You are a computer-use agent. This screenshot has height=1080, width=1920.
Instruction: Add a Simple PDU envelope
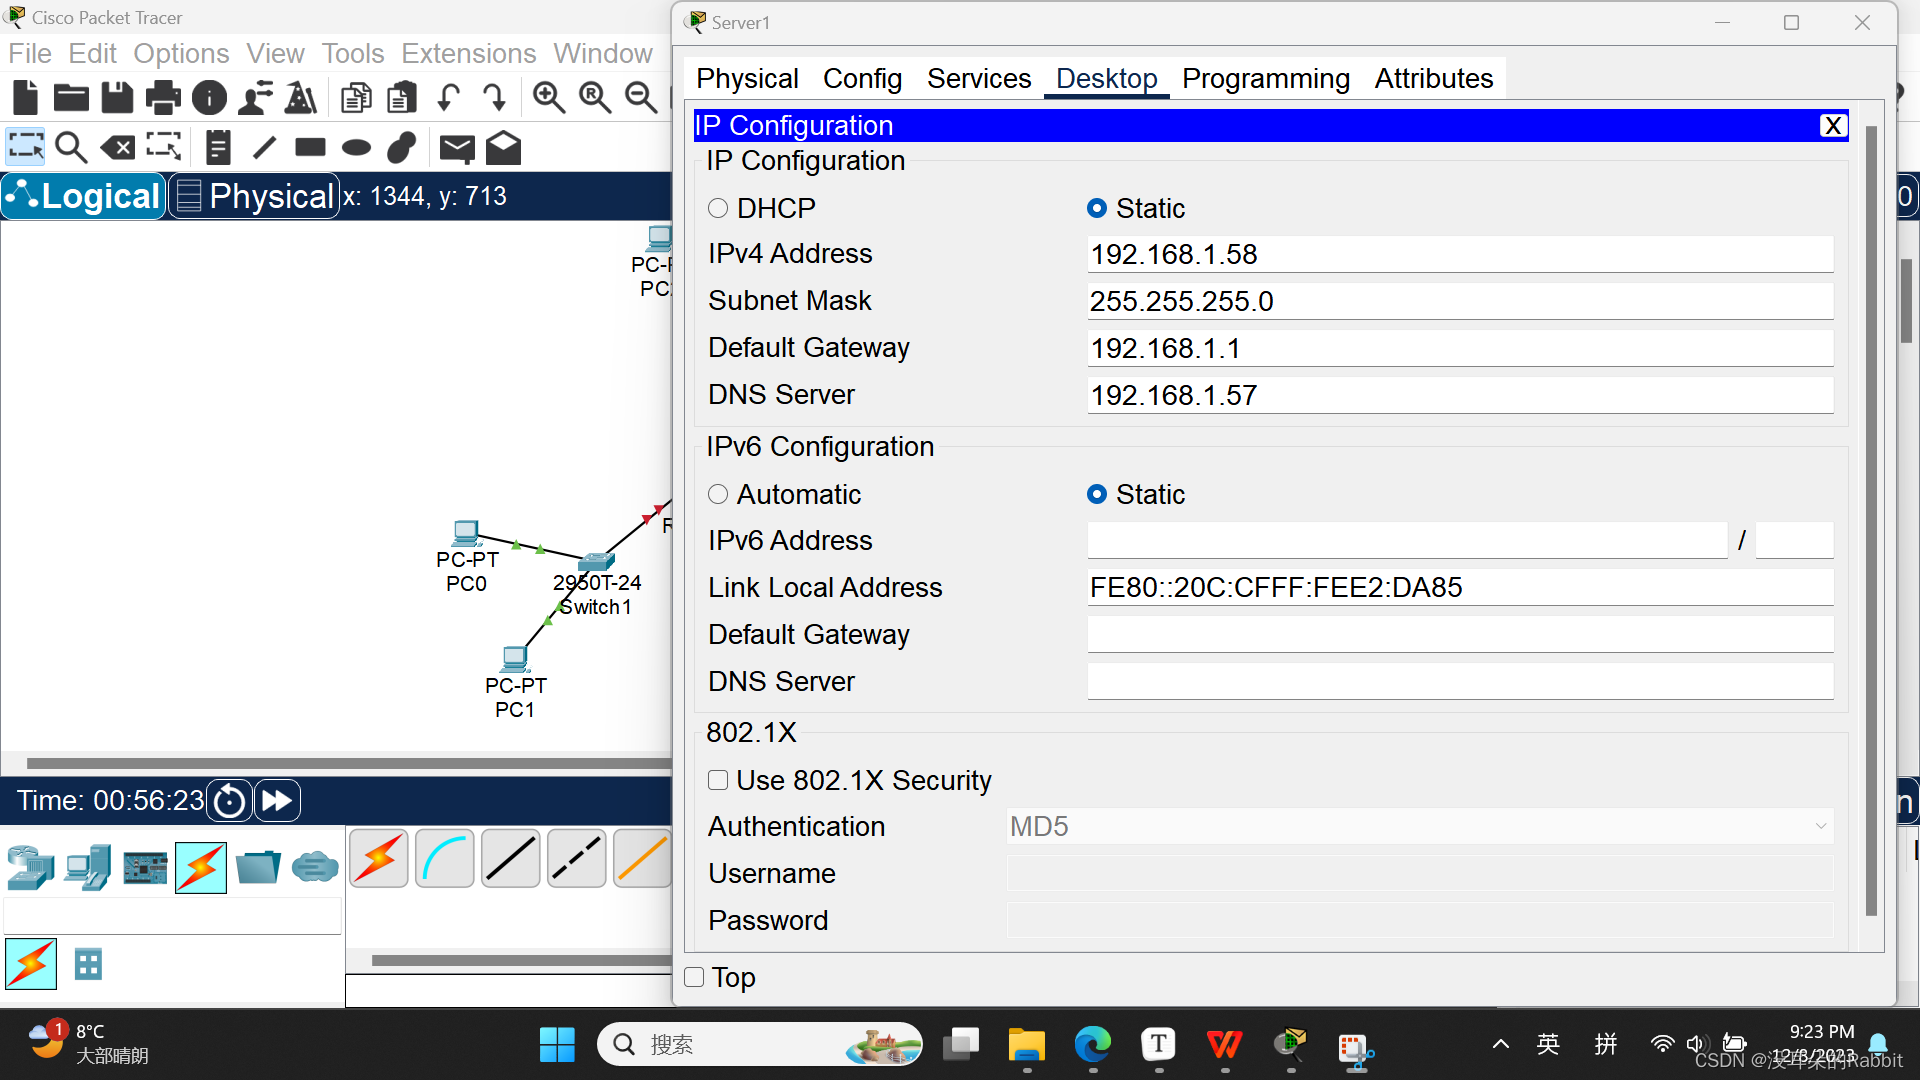coord(457,148)
